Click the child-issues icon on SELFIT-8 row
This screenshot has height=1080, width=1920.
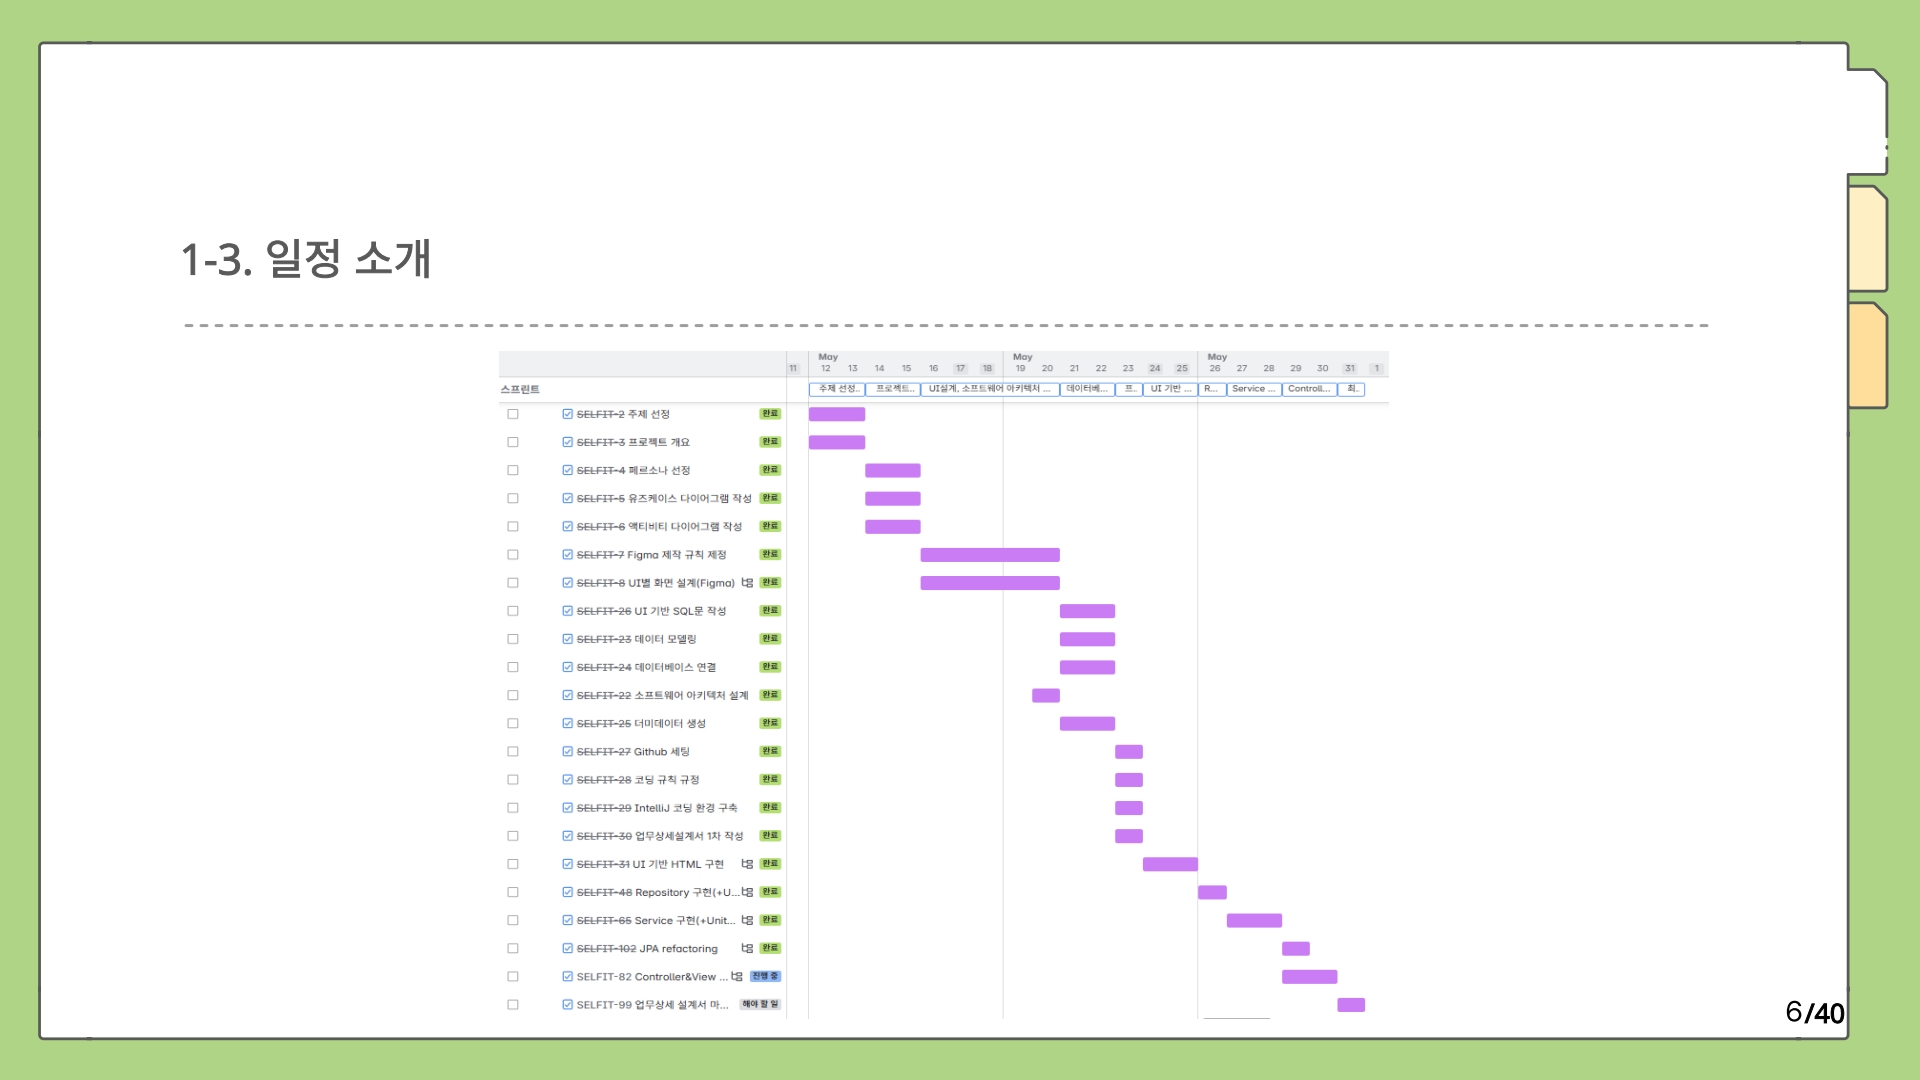tap(747, 583)
